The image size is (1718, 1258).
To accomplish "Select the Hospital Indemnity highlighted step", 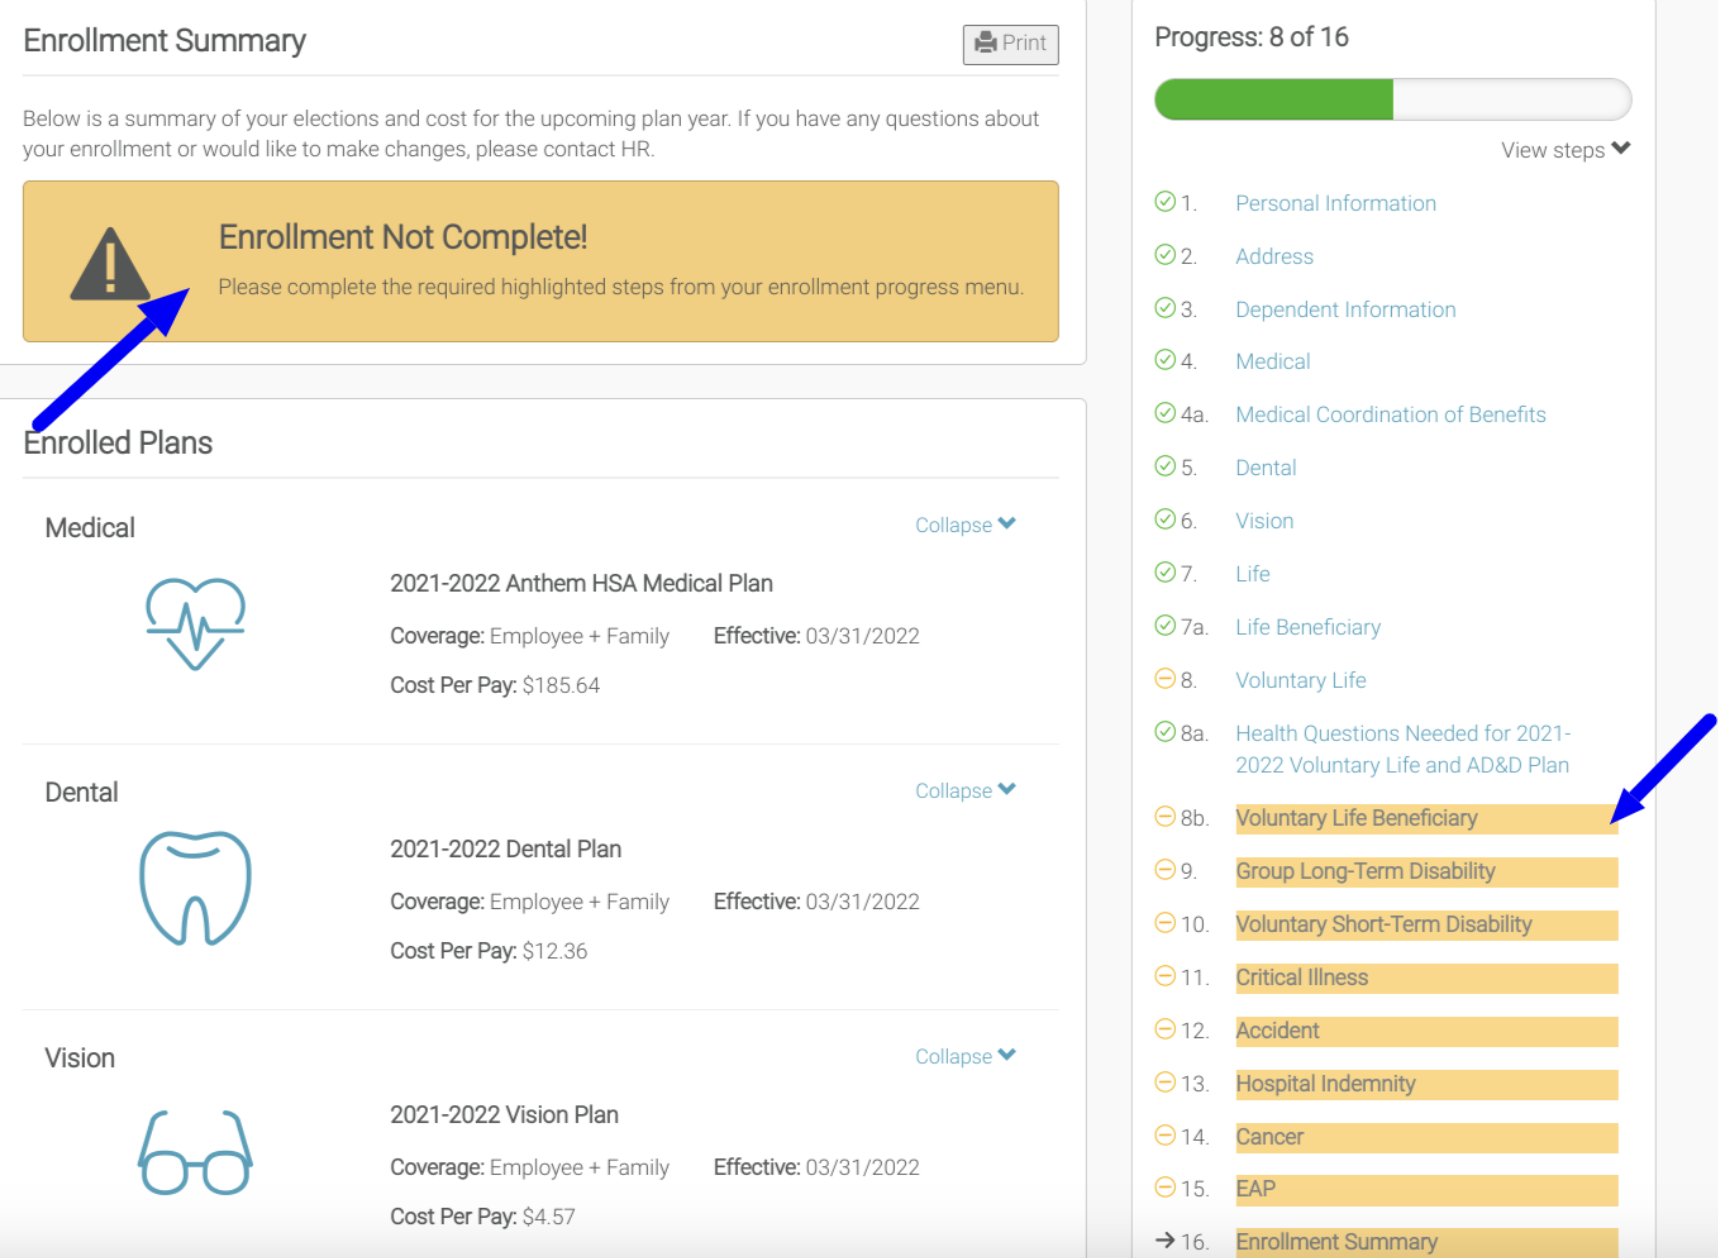I will (1325, 1084).
